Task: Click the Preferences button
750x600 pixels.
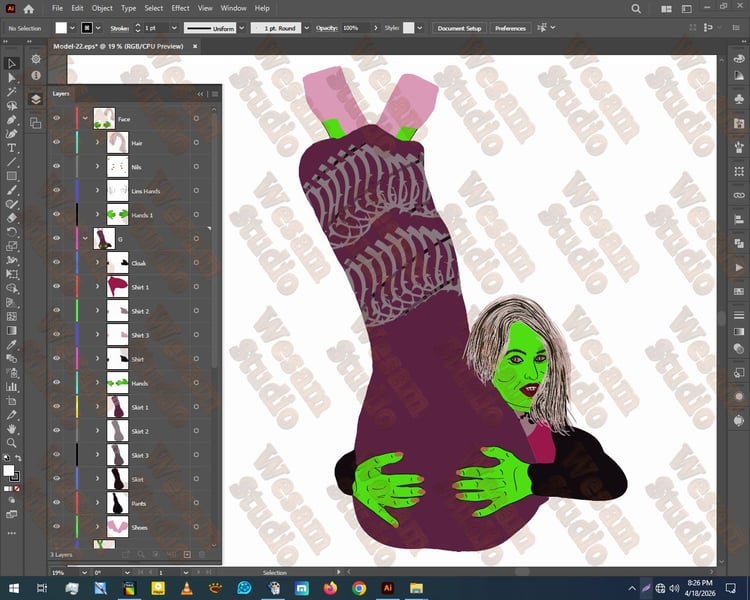Action: 510,28
